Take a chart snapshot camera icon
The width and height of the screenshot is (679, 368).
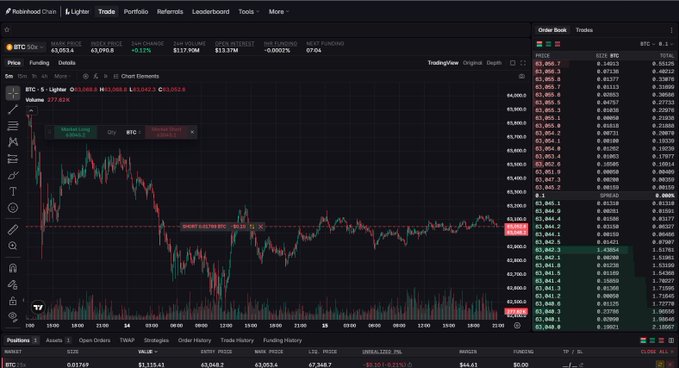[522, 76]
